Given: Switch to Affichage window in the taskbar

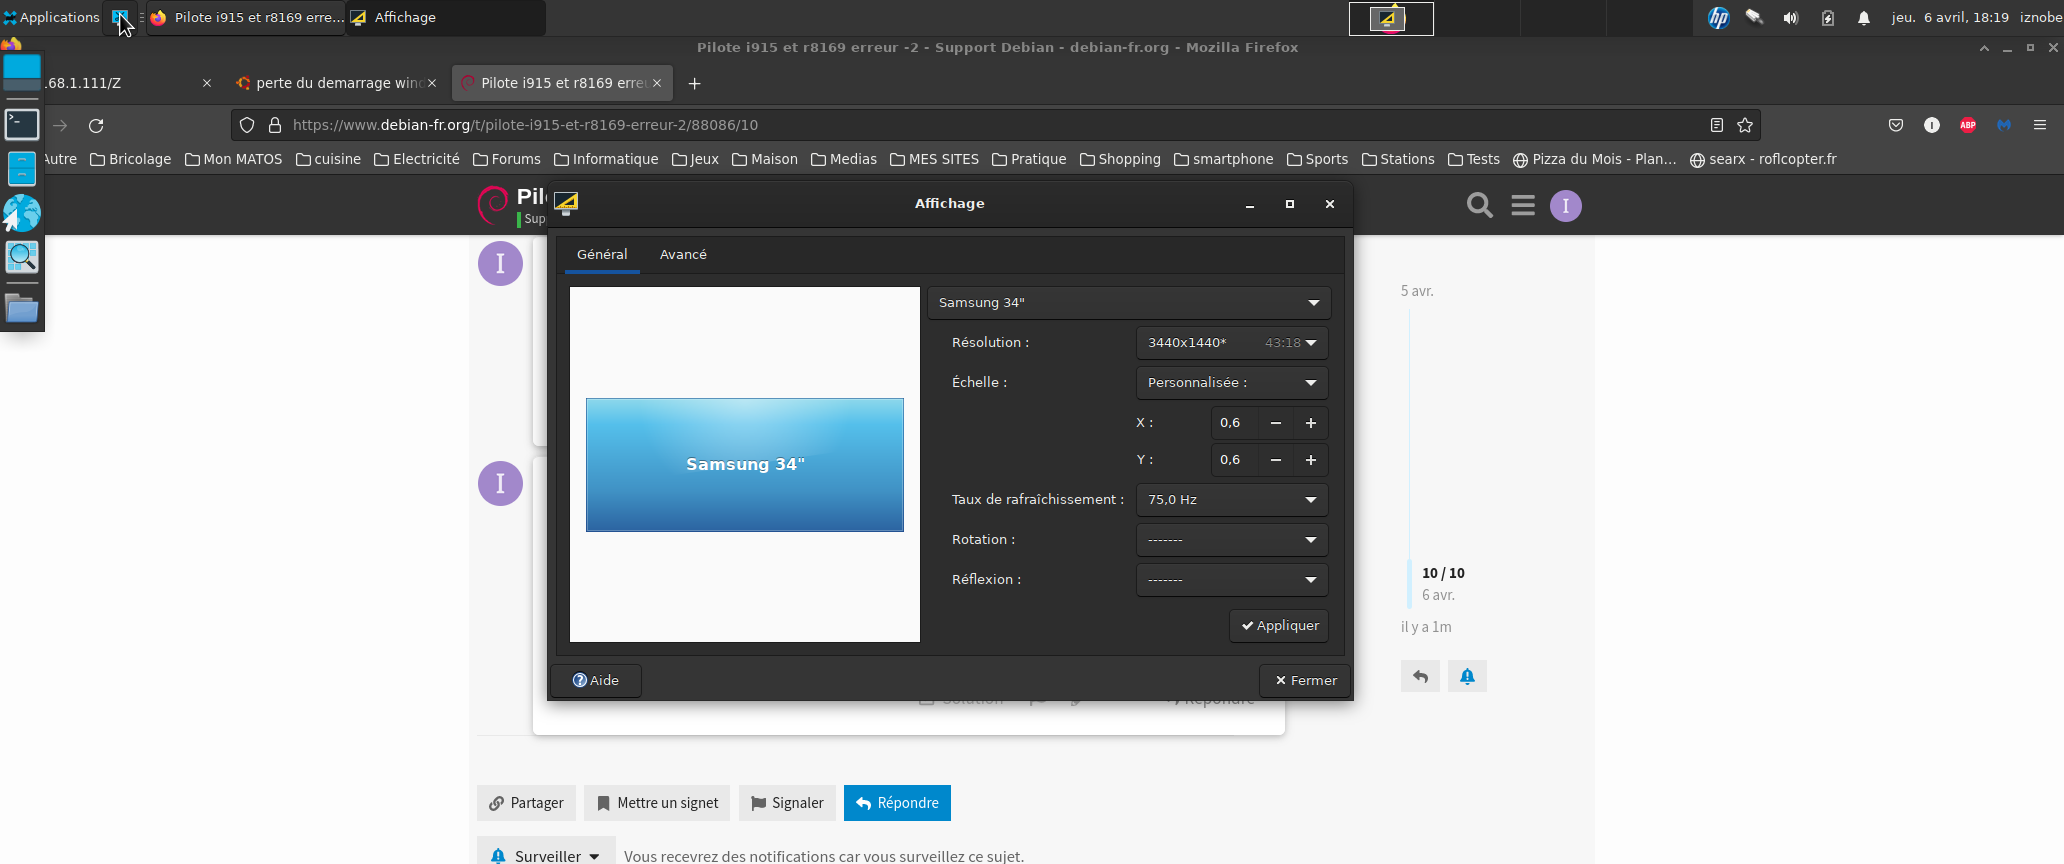Looking at the screenshot, I should point(445,17).
